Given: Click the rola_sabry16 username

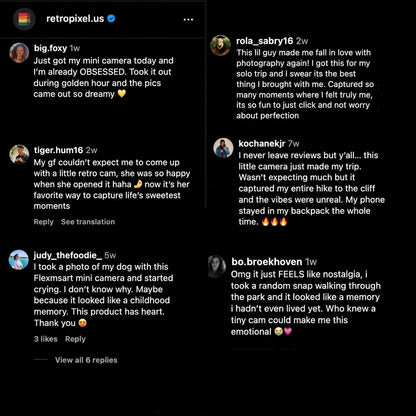Looking at the screenshot, I should (265, 41).
